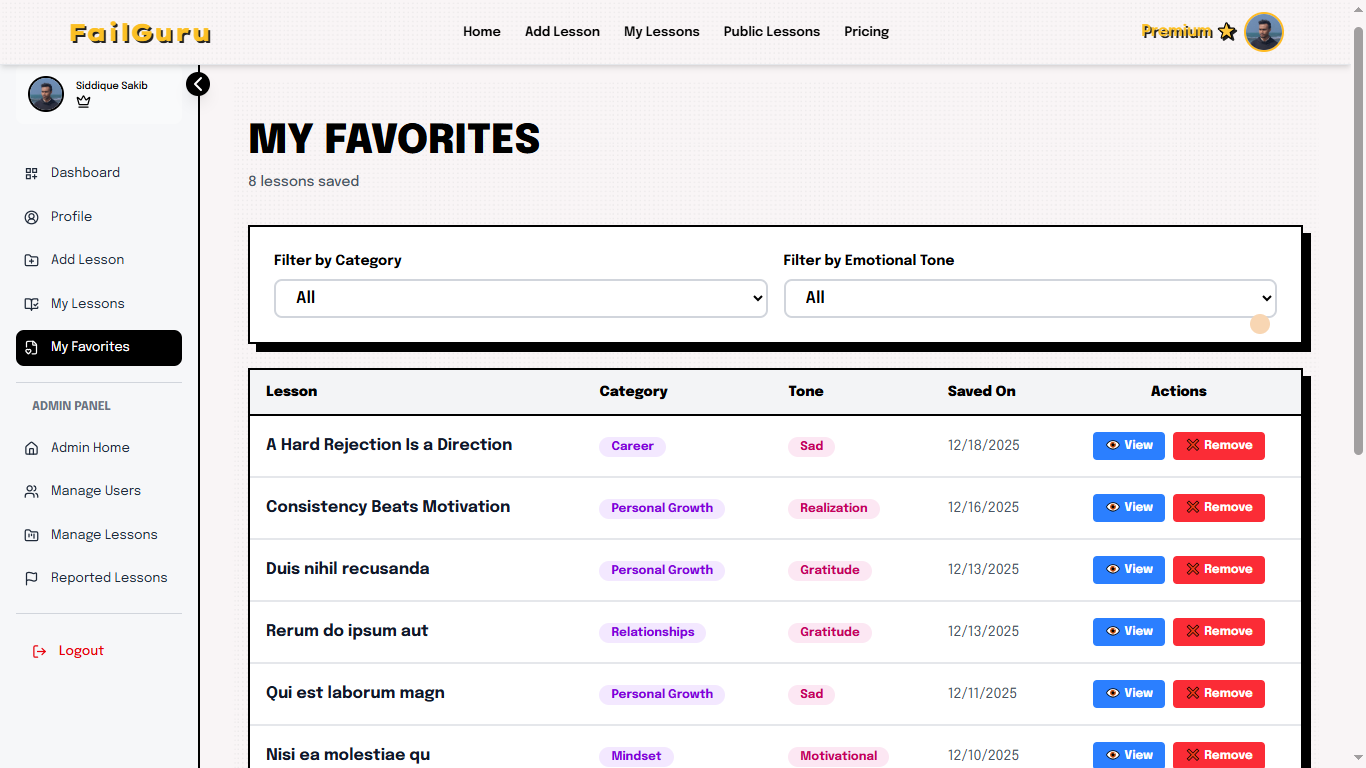
Task: Open Reported Lessons in admin panel
Action: pos(99,578)
